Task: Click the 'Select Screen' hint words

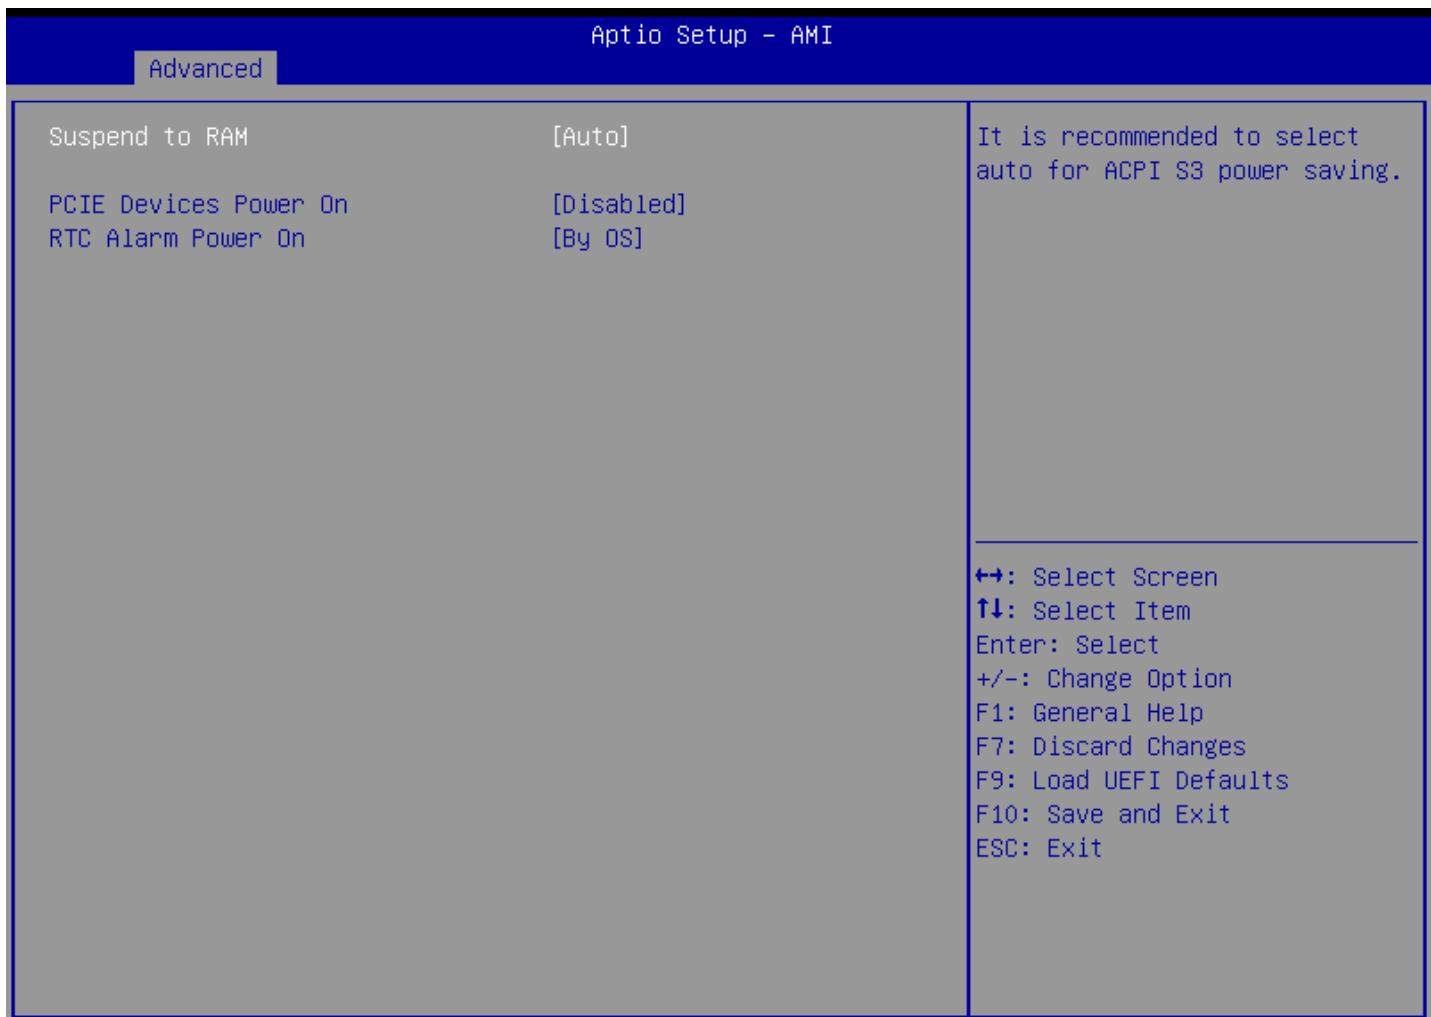Action: [x=1125, y=578]
